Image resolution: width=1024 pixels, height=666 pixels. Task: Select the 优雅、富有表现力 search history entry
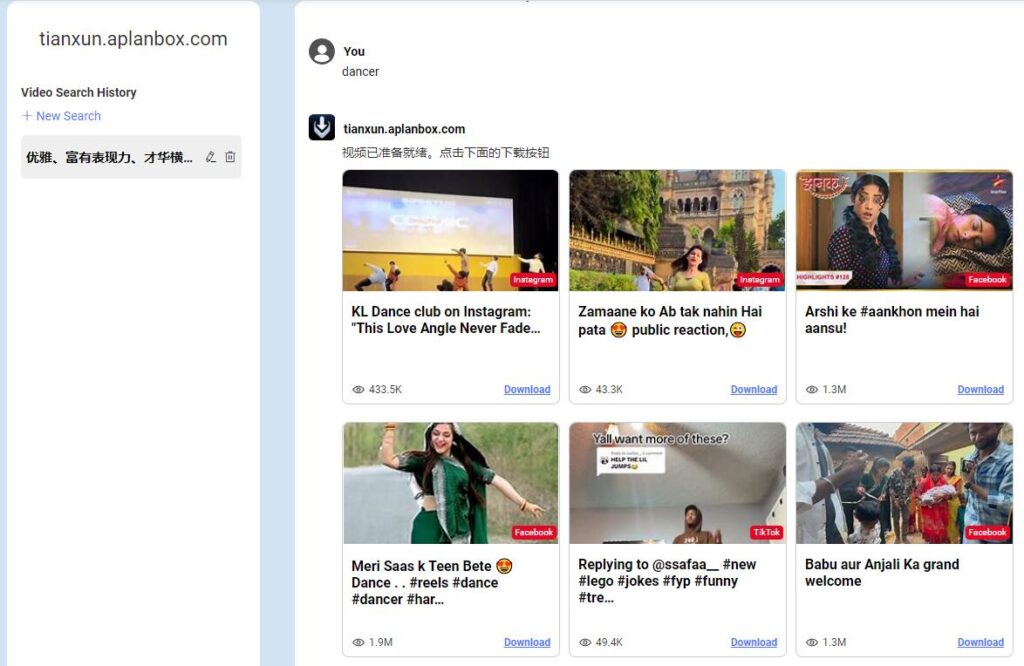131,157
